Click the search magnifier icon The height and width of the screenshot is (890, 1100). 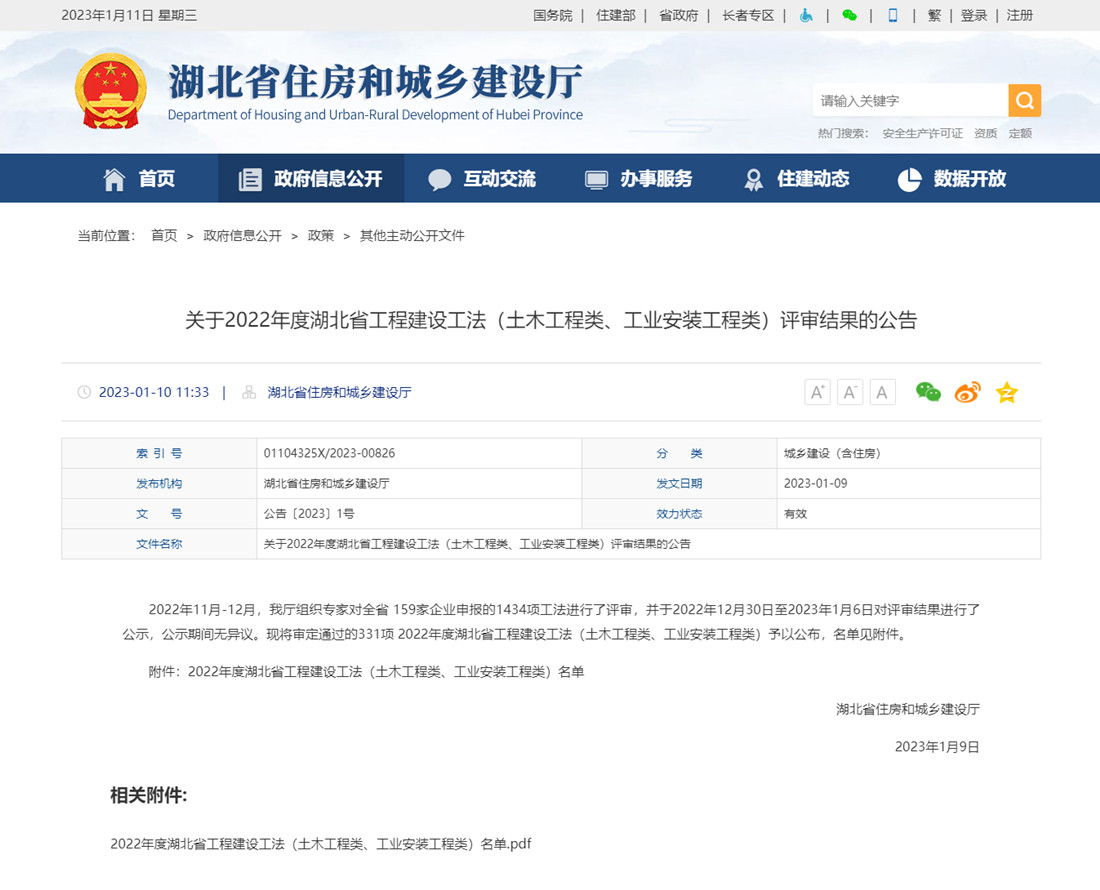pos(1024,100)
